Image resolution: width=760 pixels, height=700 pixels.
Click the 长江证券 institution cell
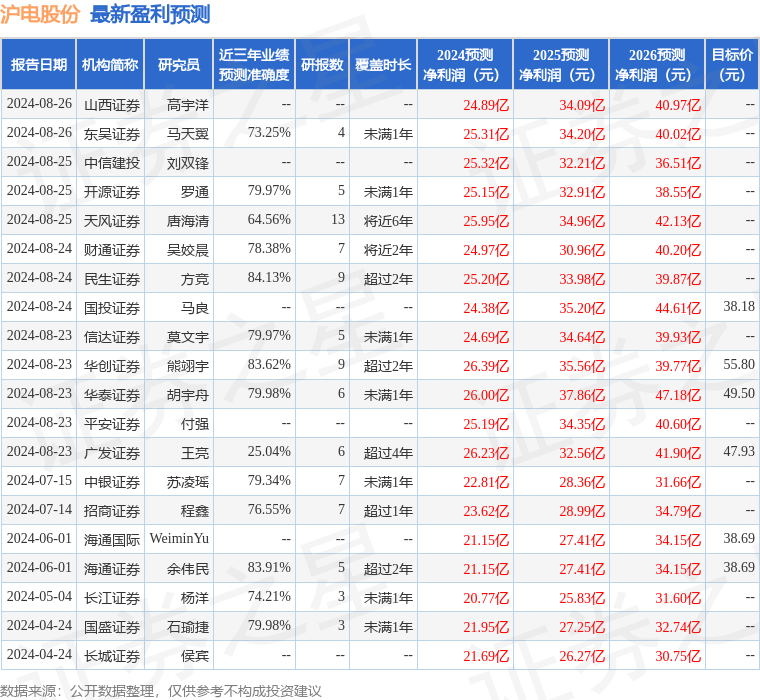[x=112, y=598]
